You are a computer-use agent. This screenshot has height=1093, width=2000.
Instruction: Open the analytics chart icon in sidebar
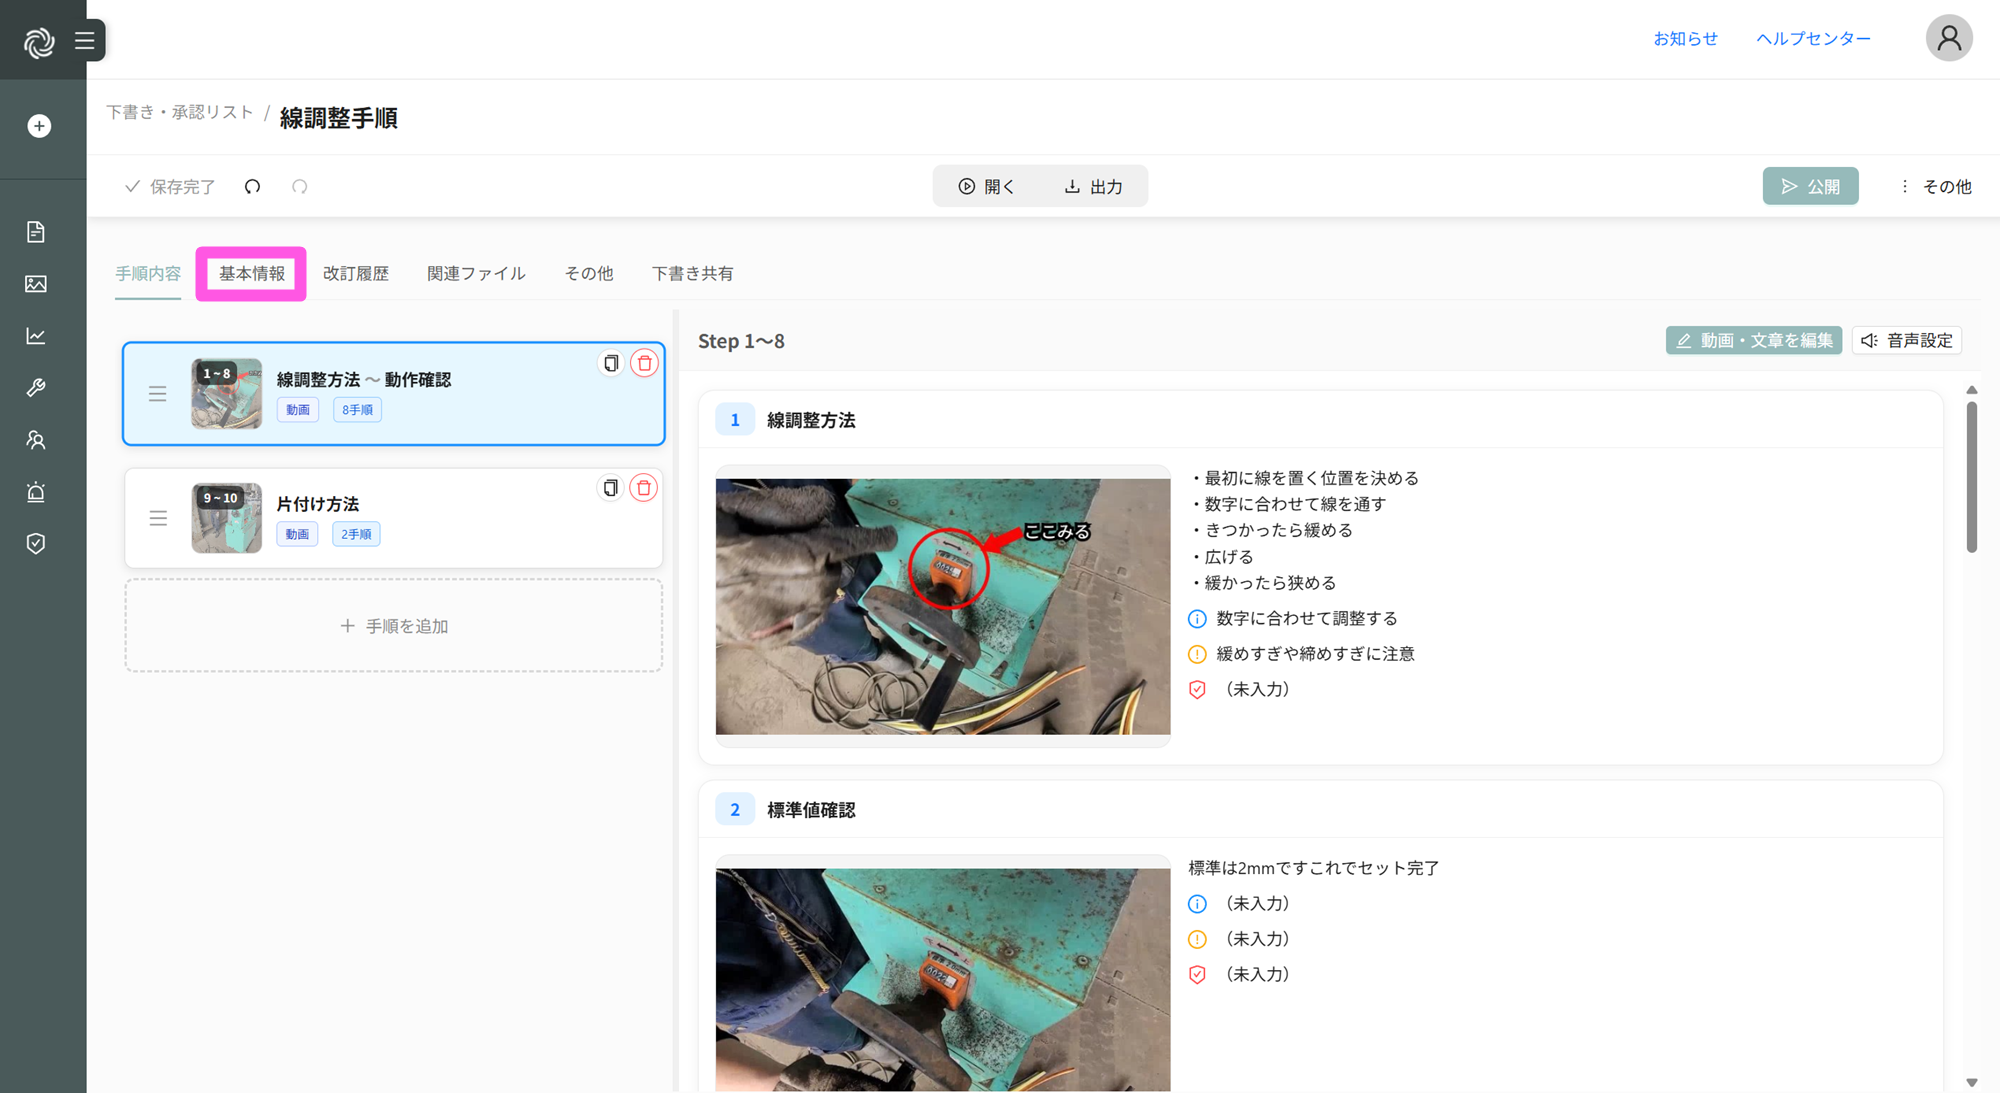(36, 336)
